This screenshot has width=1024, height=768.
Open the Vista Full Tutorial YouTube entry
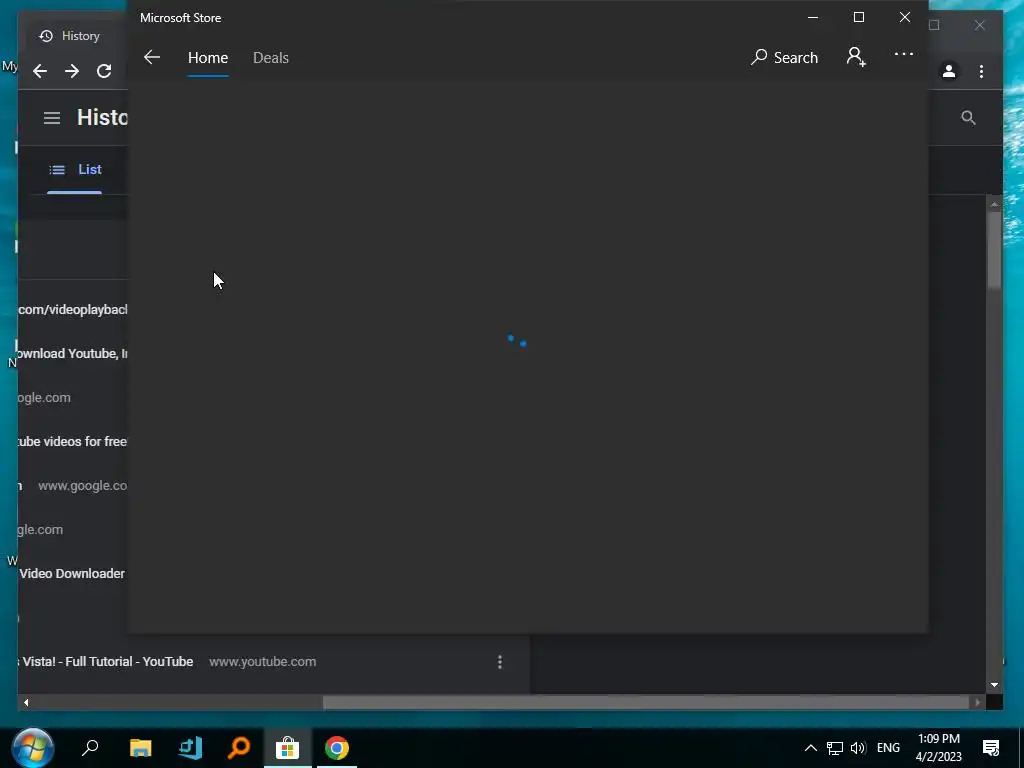click(106, 662)
